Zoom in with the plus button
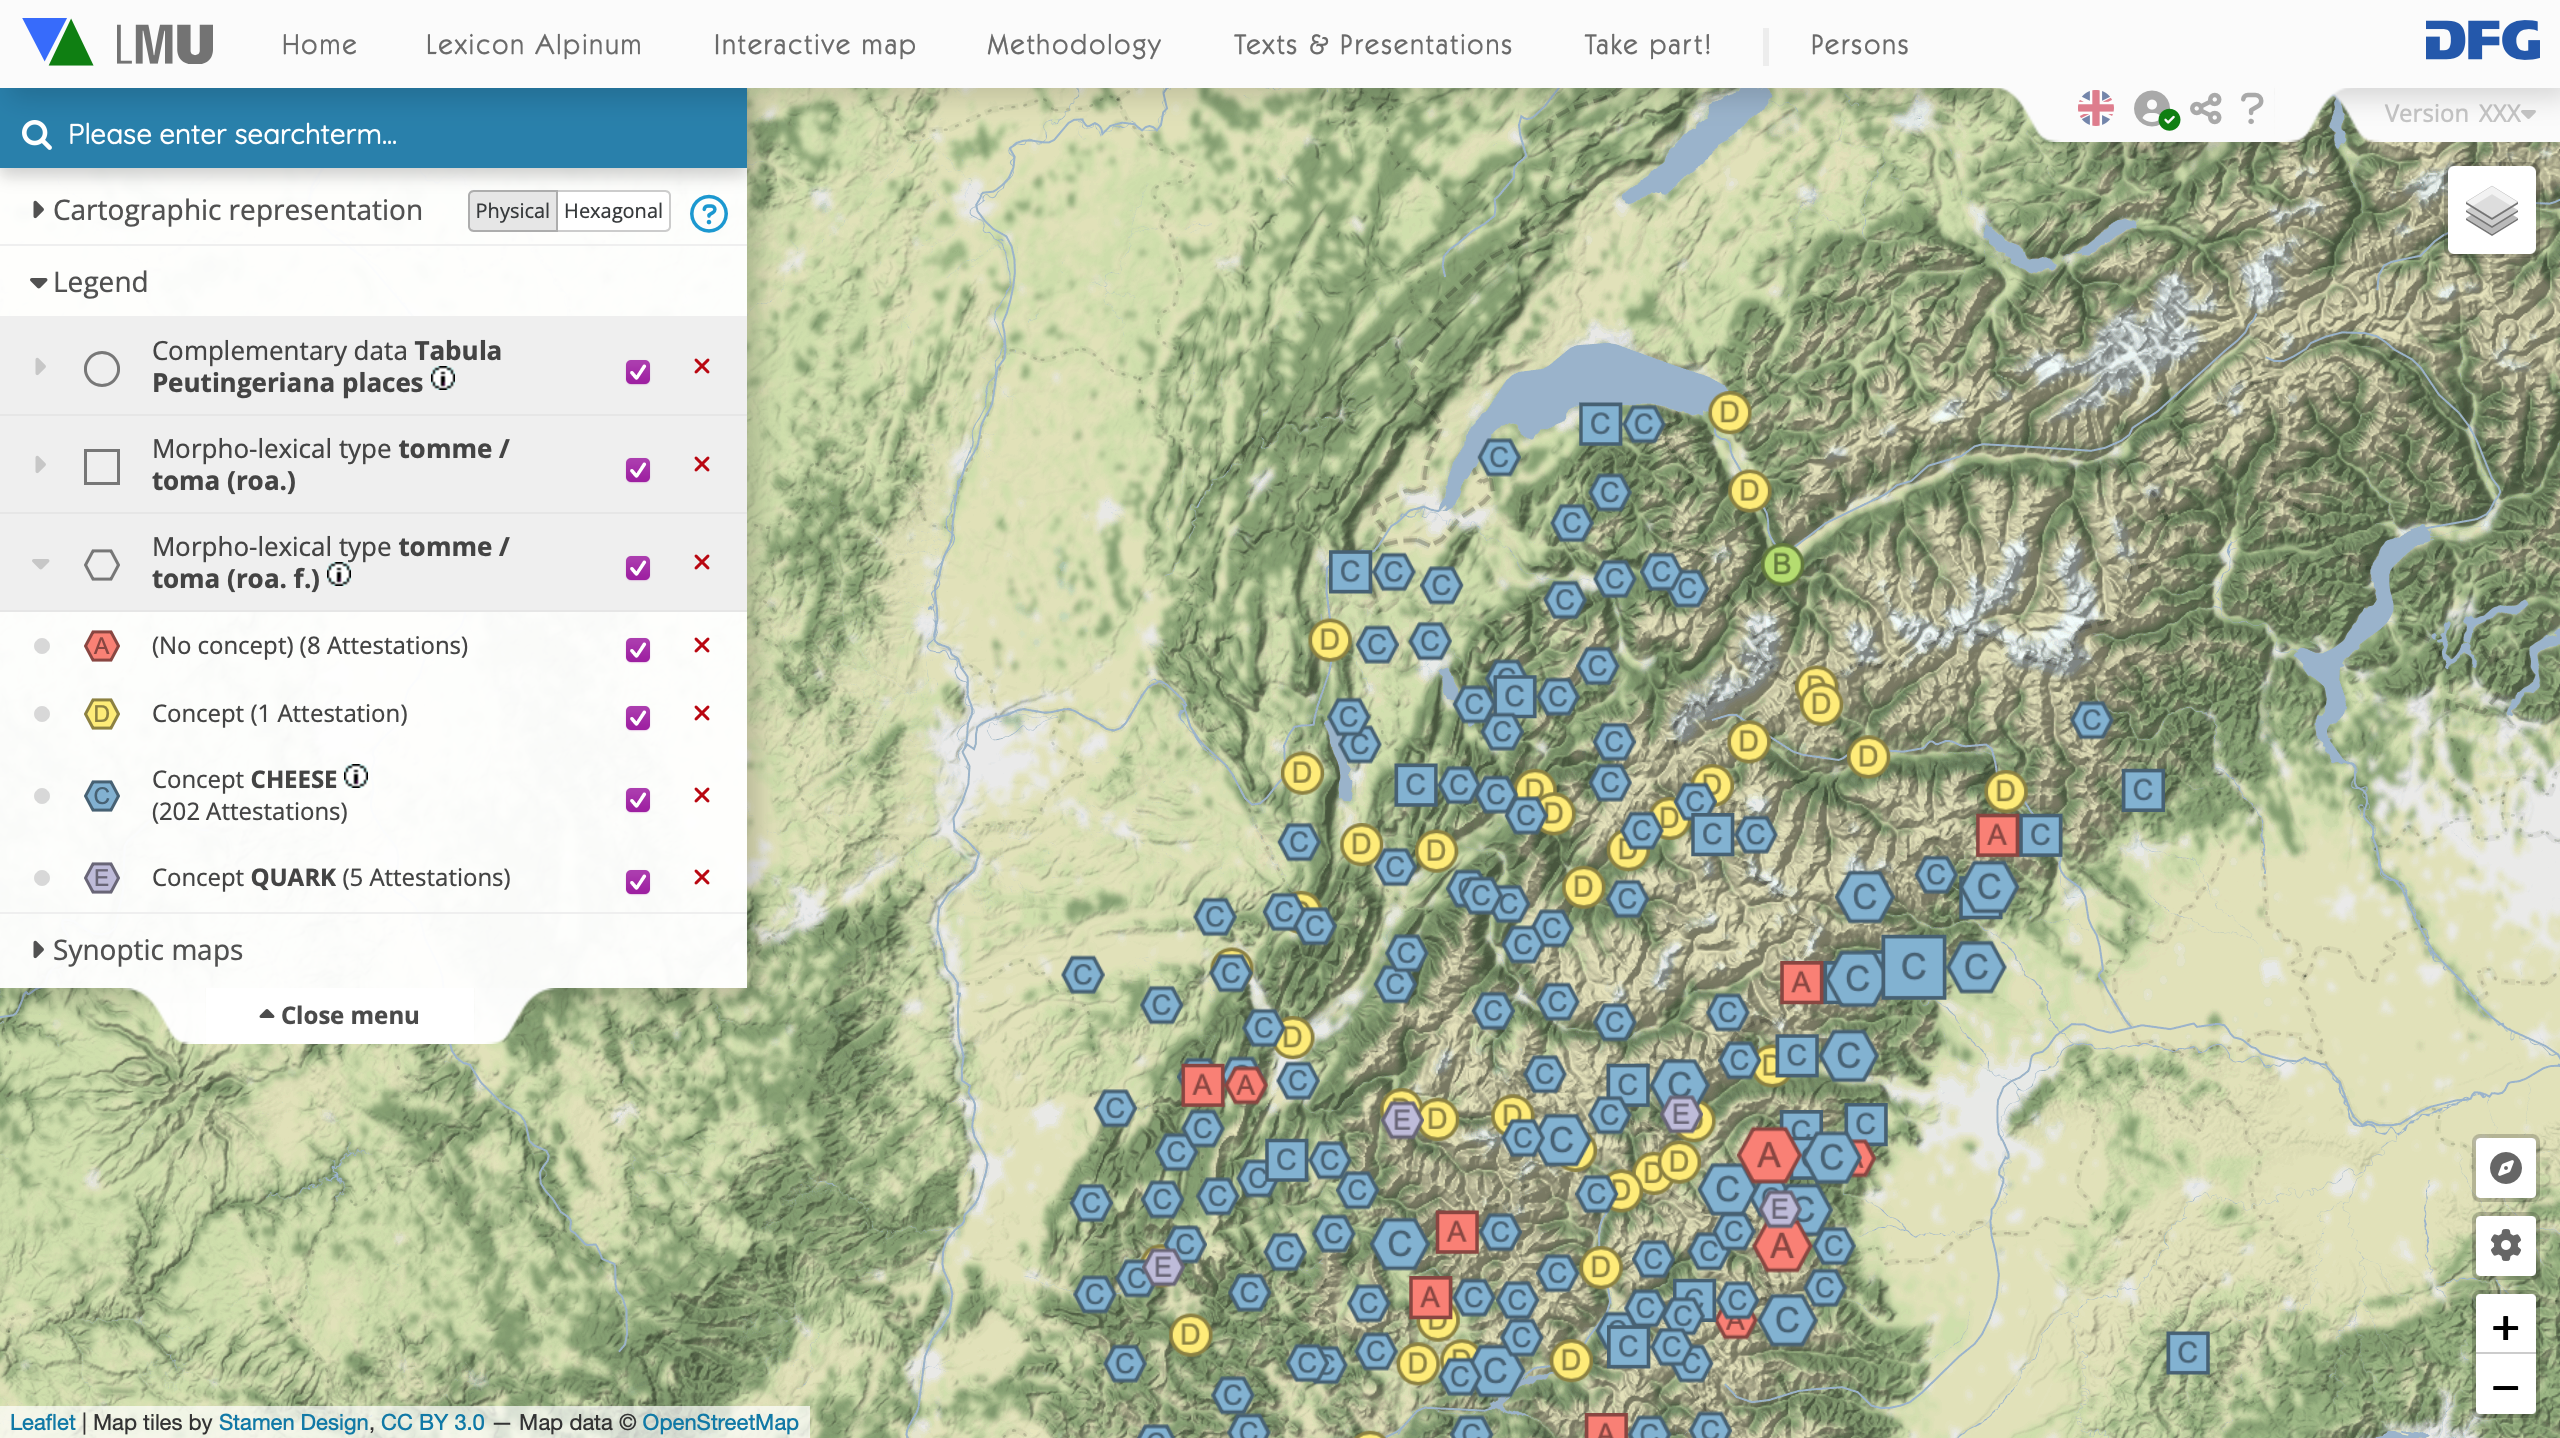Viewport: 2560px width, 1438px height. pyautogui.click(x=2505, y=1327)
